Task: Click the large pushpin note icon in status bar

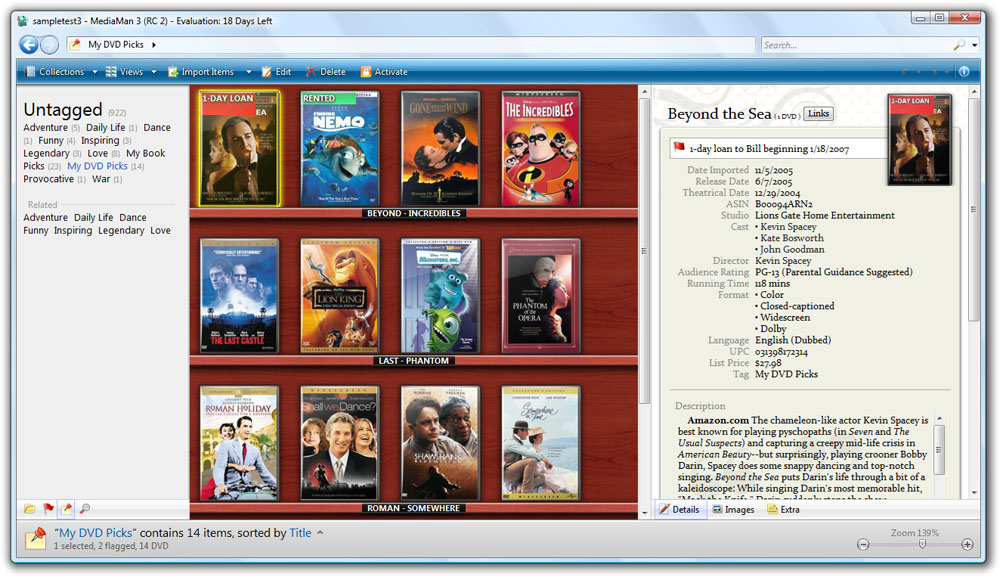Action: 36,538
